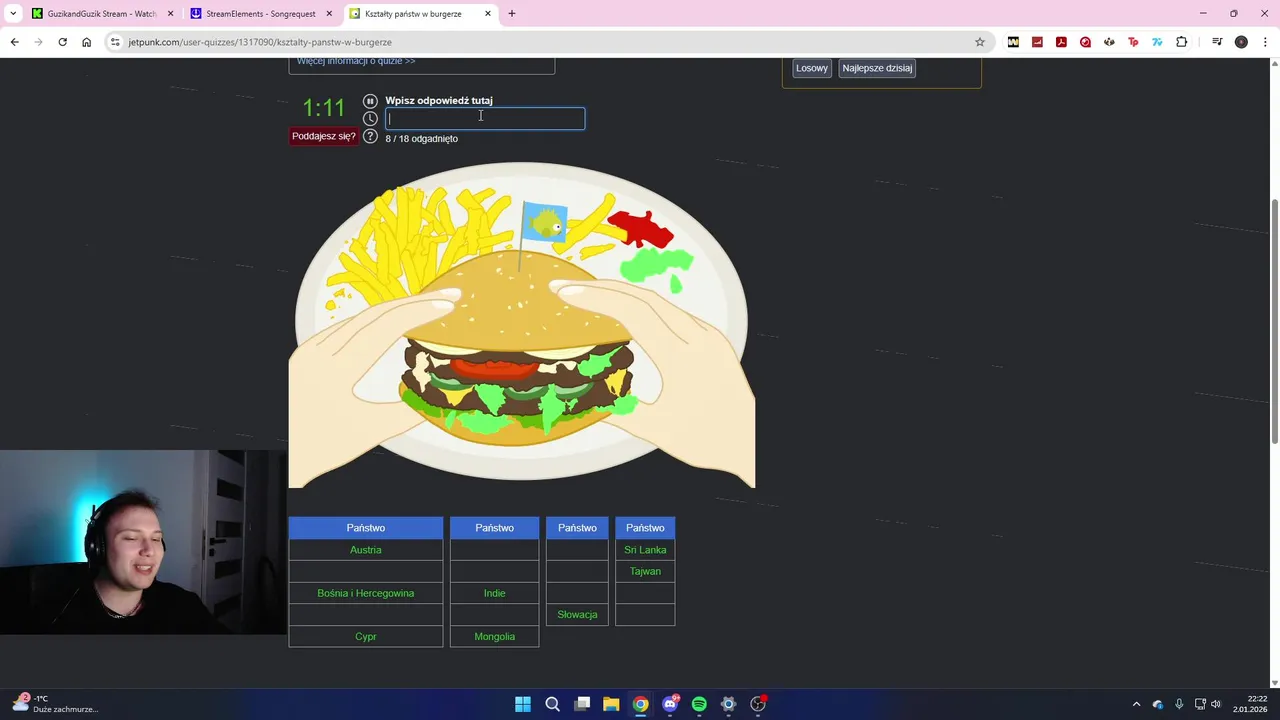Click the Słowacja answer cell
The width and height of the screenshot is (1280, 720).
577,615
